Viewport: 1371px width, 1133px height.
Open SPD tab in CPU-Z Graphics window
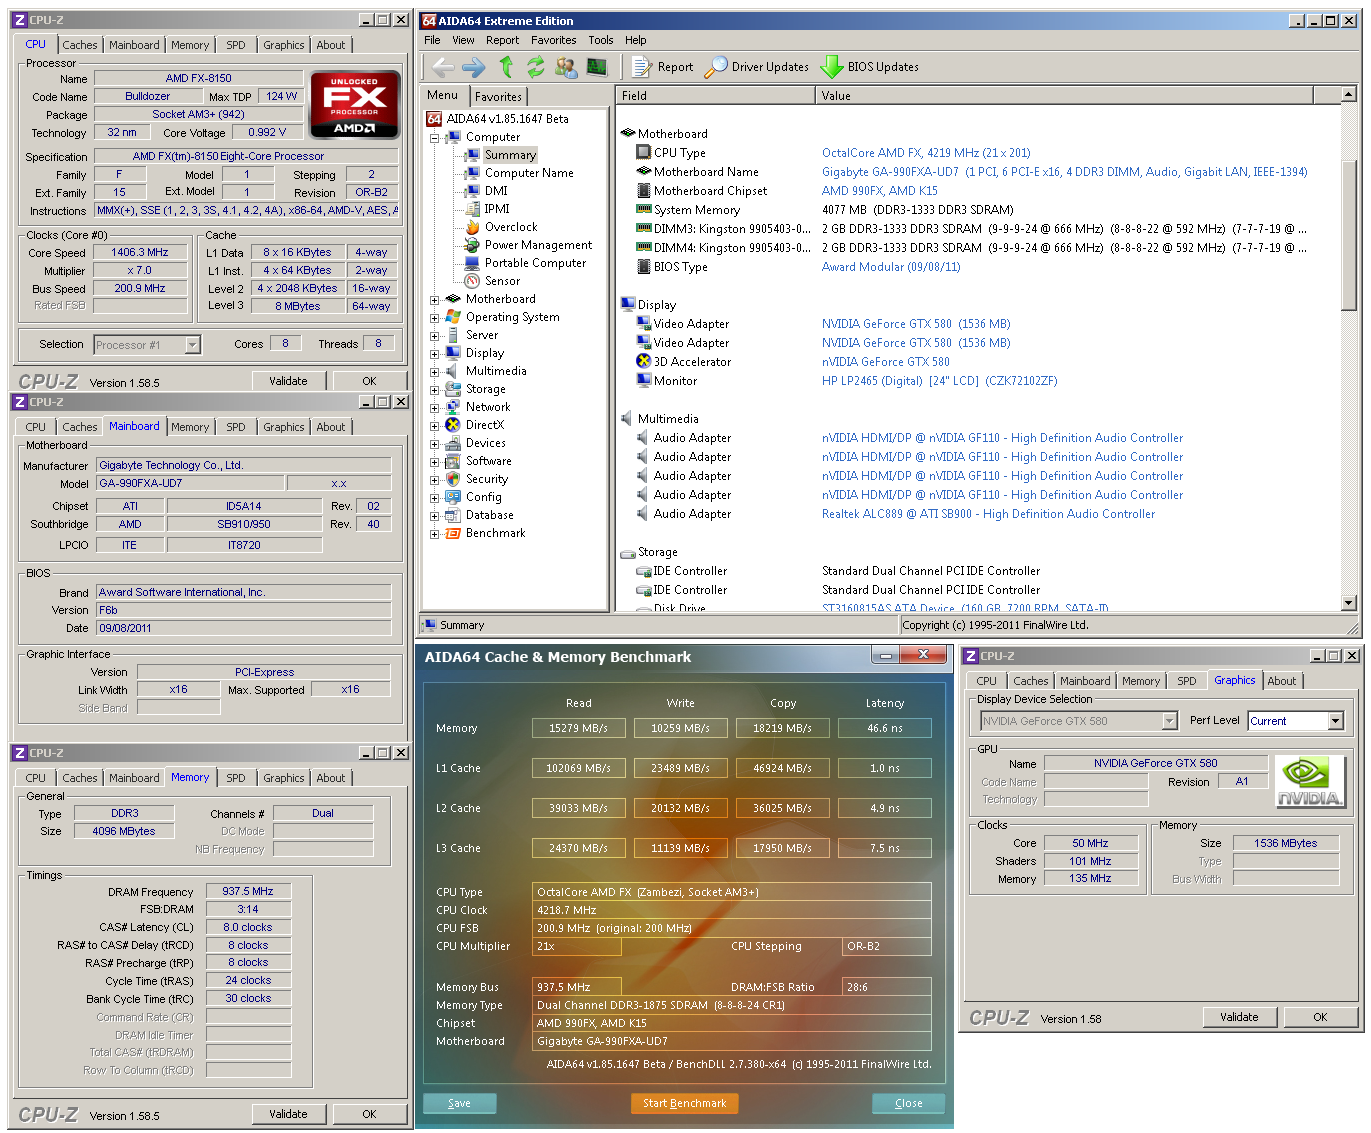pyautogui.click(x=1187, y=681)
